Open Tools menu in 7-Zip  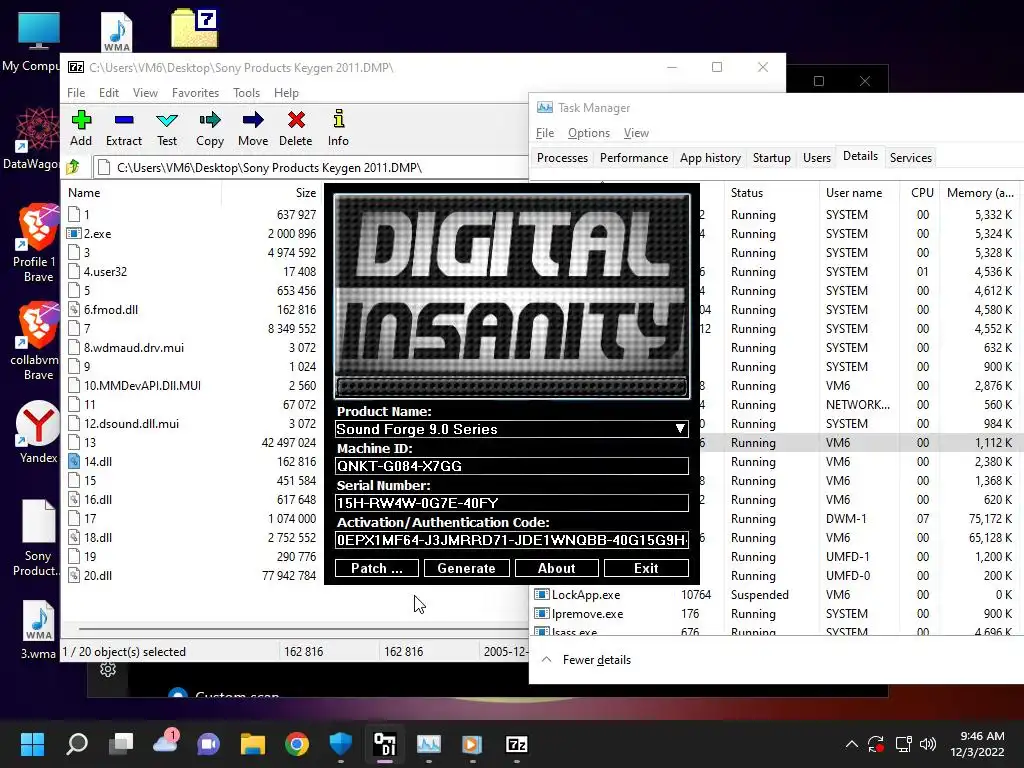point(246,93)
